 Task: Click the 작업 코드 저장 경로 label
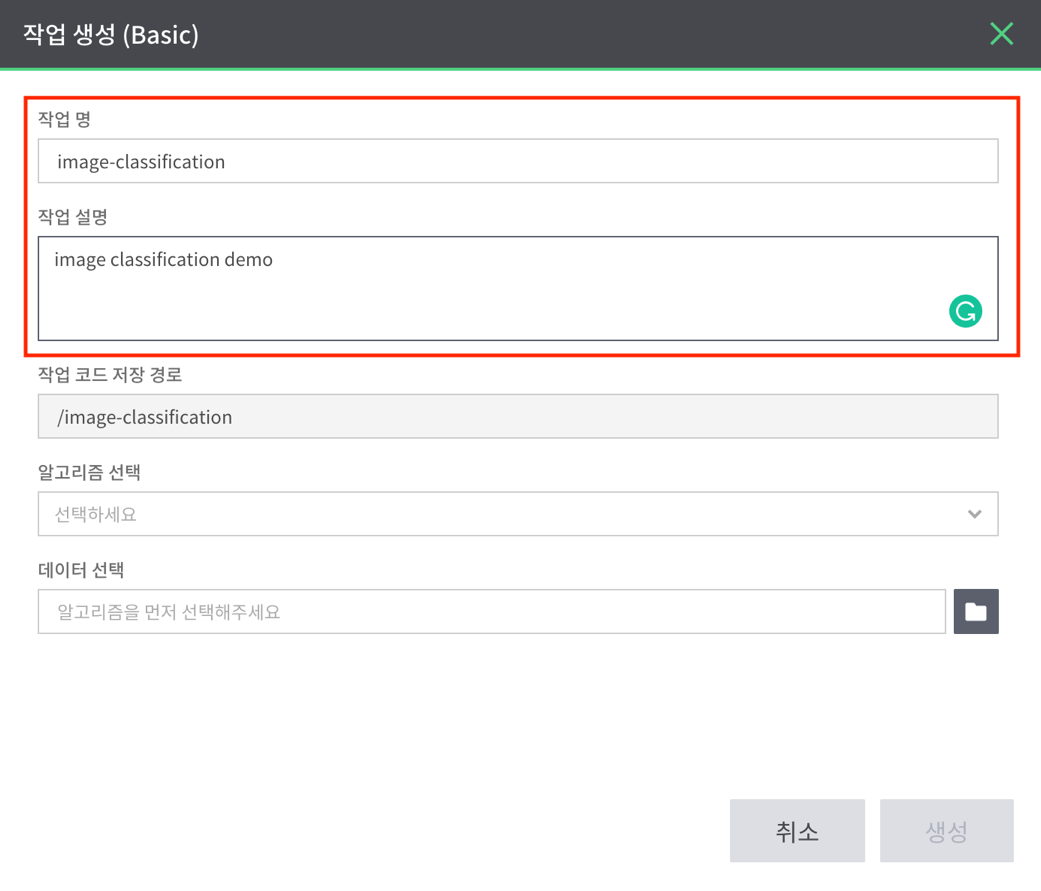pos(110,374)
